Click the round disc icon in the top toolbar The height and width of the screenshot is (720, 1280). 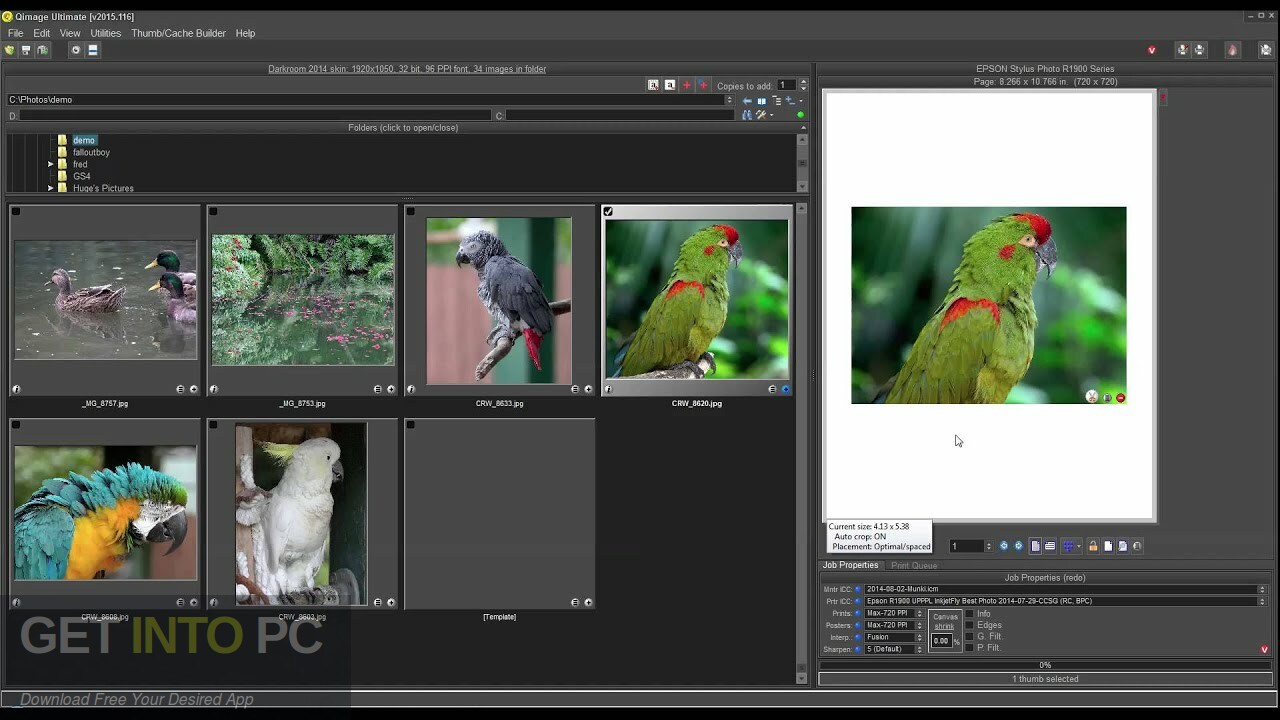(x=75, y=50)
